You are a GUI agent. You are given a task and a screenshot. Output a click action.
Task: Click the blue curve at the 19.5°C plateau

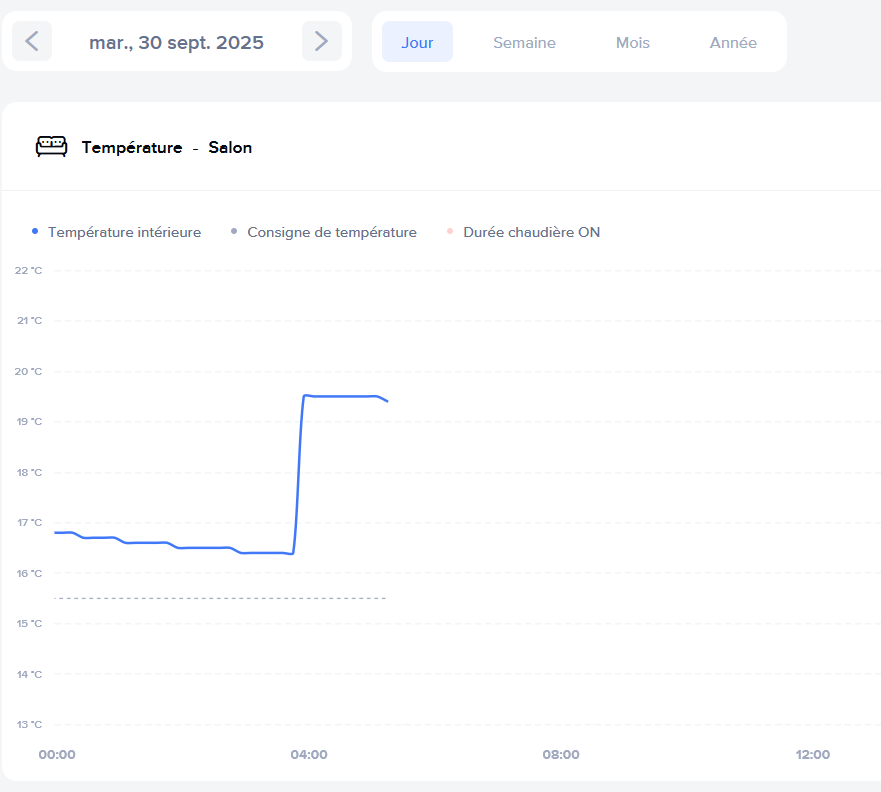pyautogui.click(x=345, y=396)
